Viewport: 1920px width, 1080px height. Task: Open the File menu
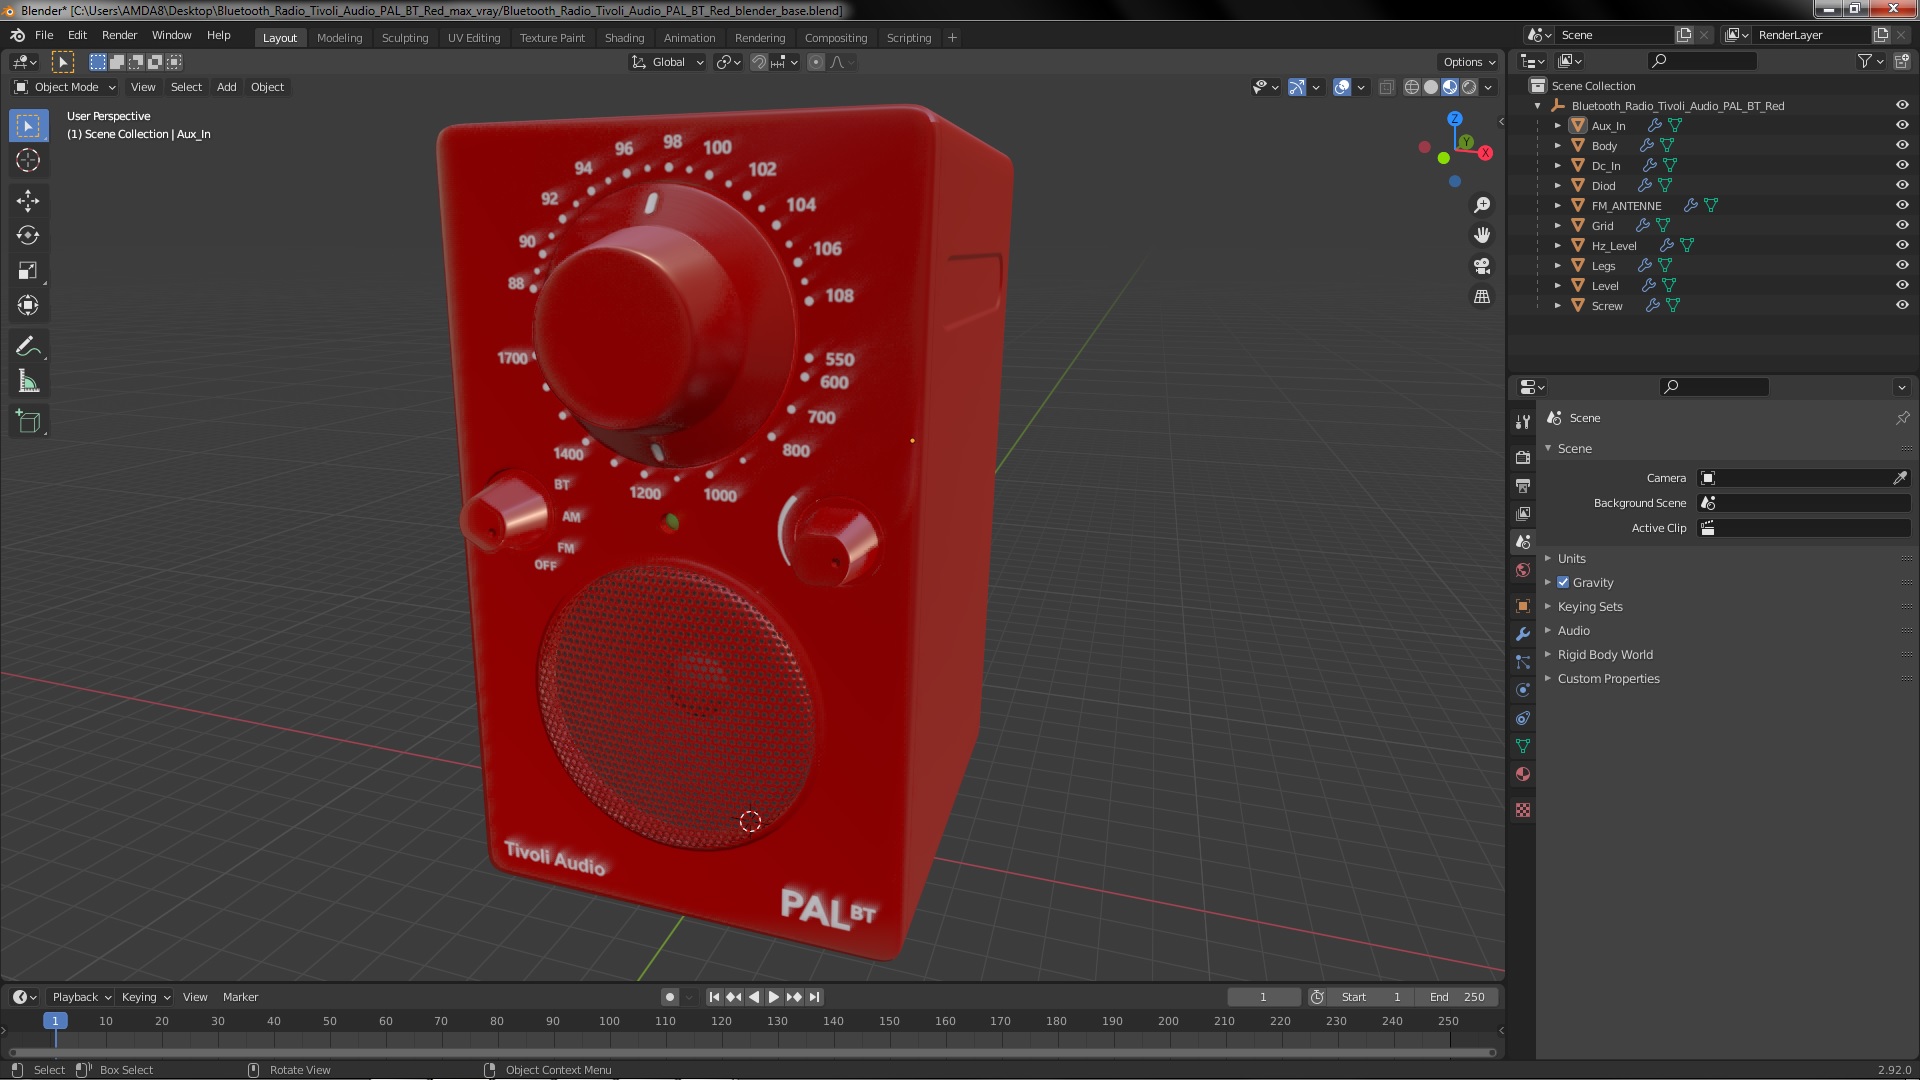pos(44,35)
